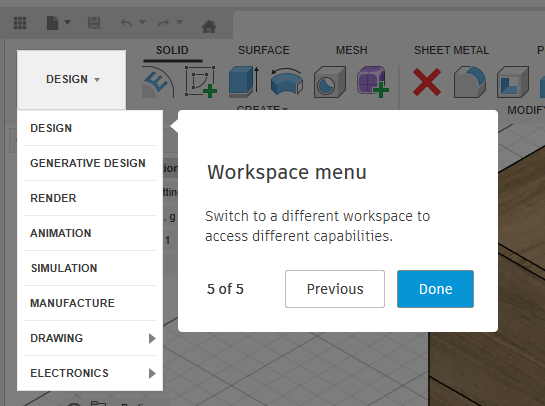
Task: Click the Previous button in the tour
Action: tap(335, 289)
